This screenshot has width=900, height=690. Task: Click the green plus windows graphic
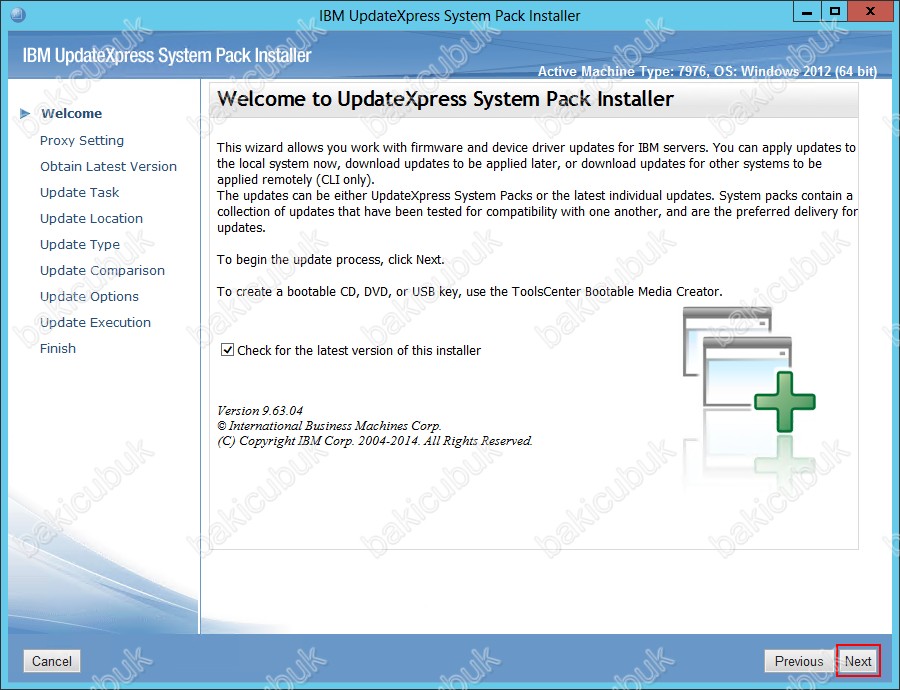[x=749, y=370]
